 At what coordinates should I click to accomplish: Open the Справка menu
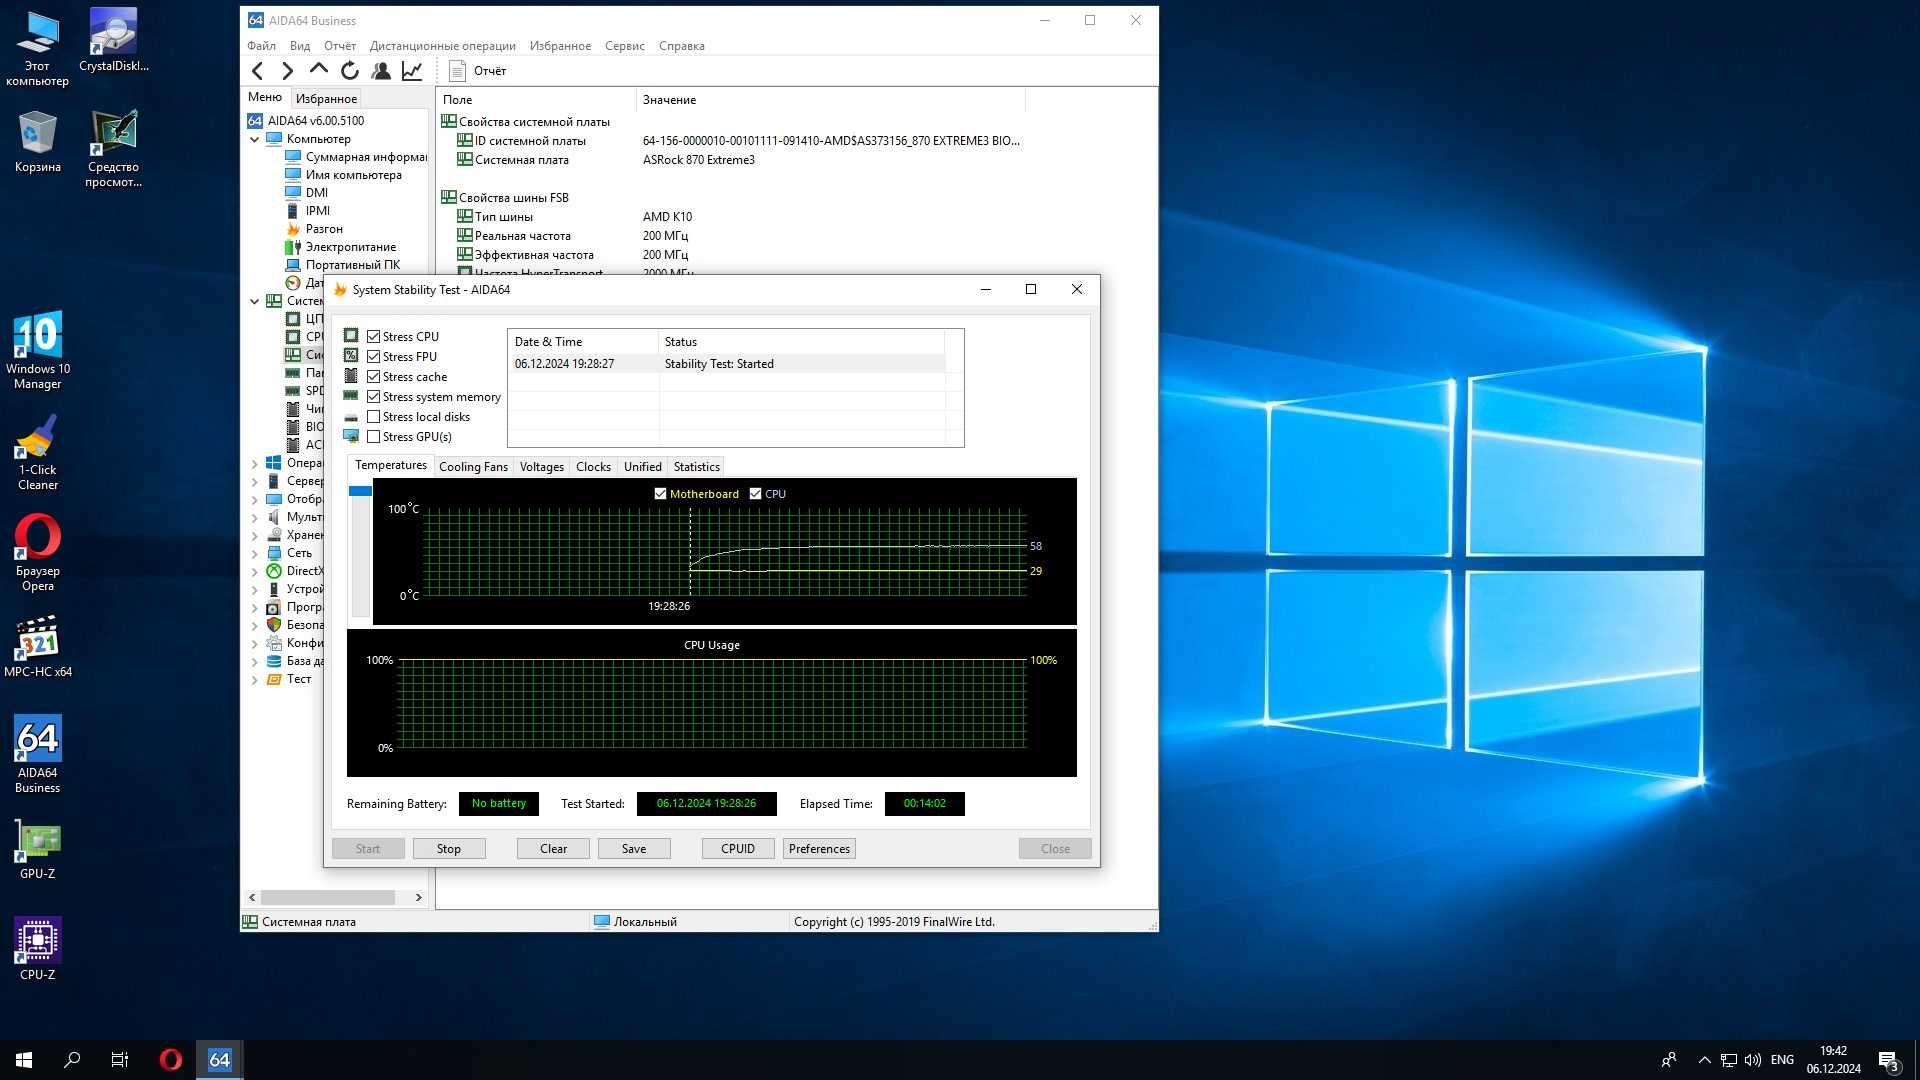click(681, 46)
